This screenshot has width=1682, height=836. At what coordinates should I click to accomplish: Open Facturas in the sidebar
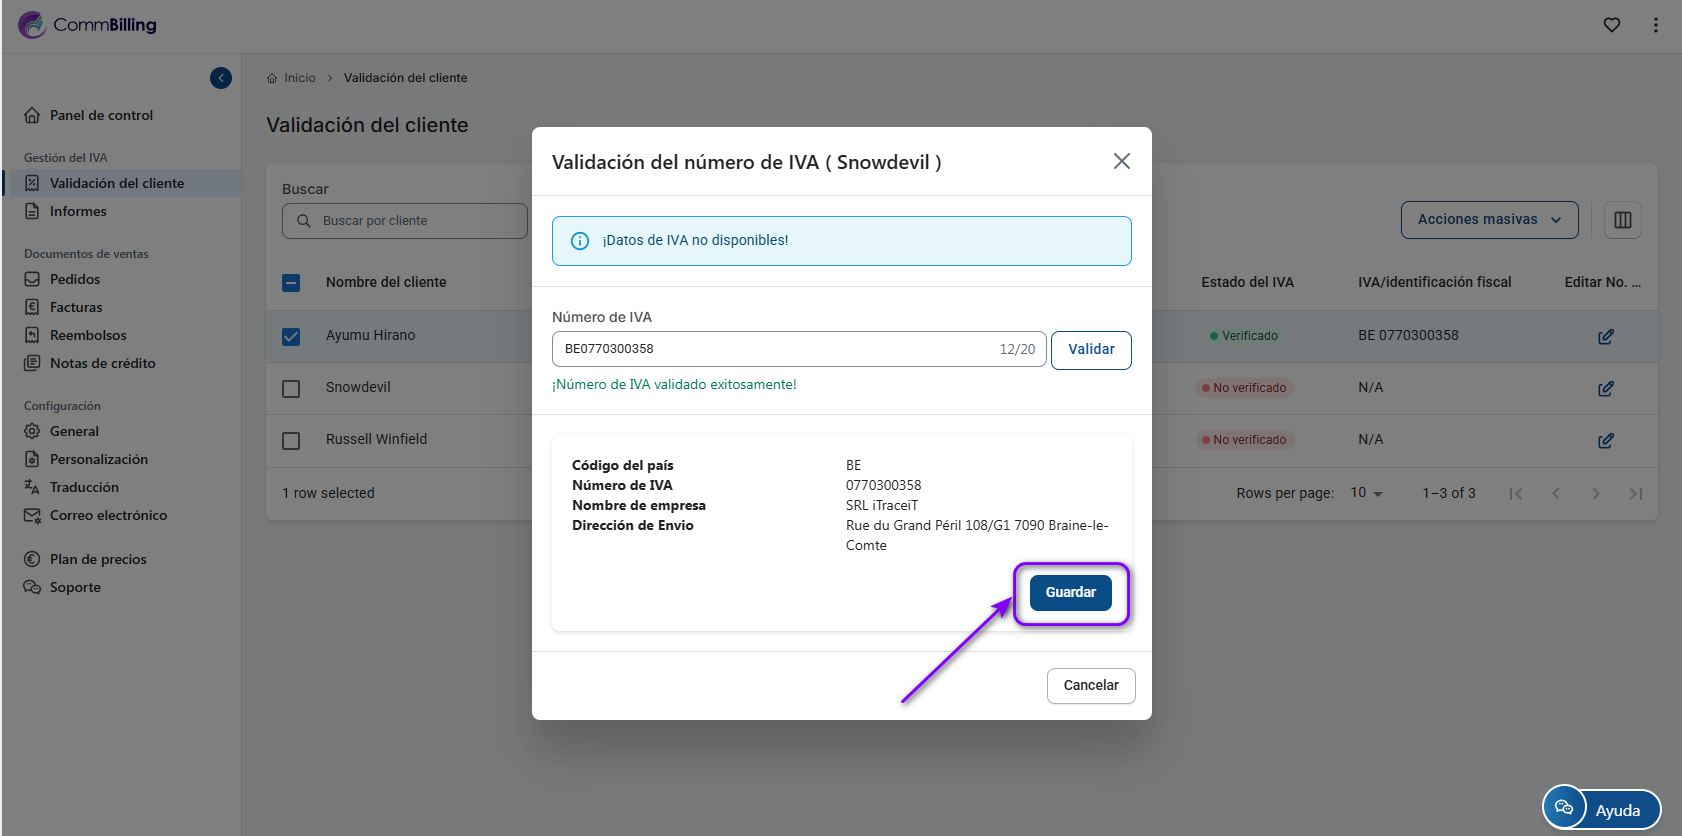(x=76, y=307)
